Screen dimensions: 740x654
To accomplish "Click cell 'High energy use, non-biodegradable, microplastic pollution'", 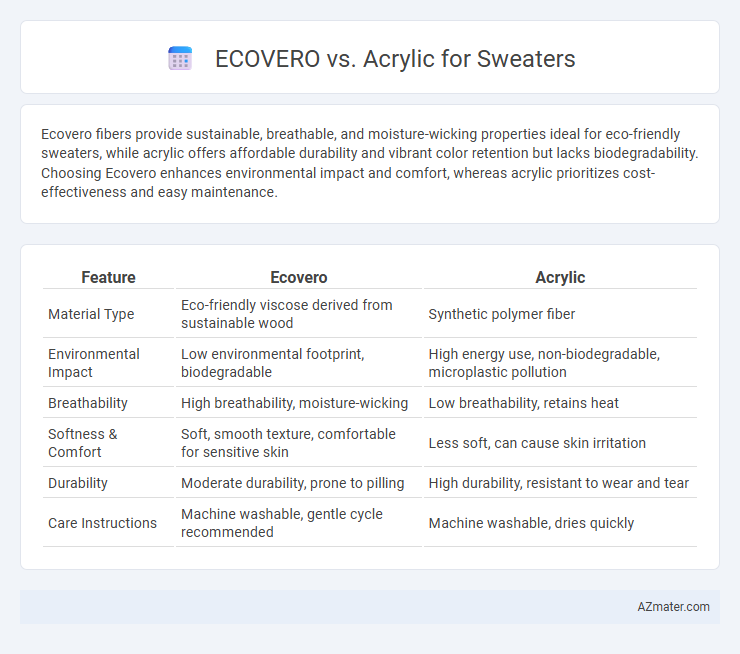I will pyautogui.click(x=560, y=363).
